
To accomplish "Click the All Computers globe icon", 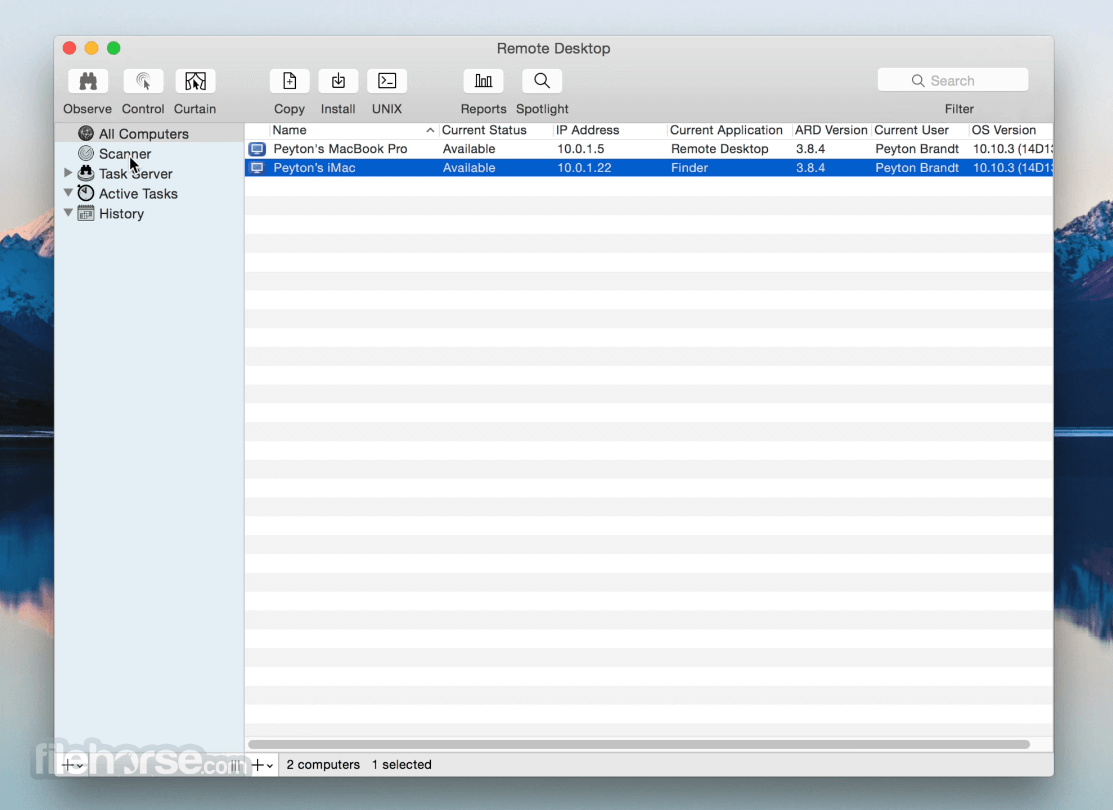I will 86,133.
